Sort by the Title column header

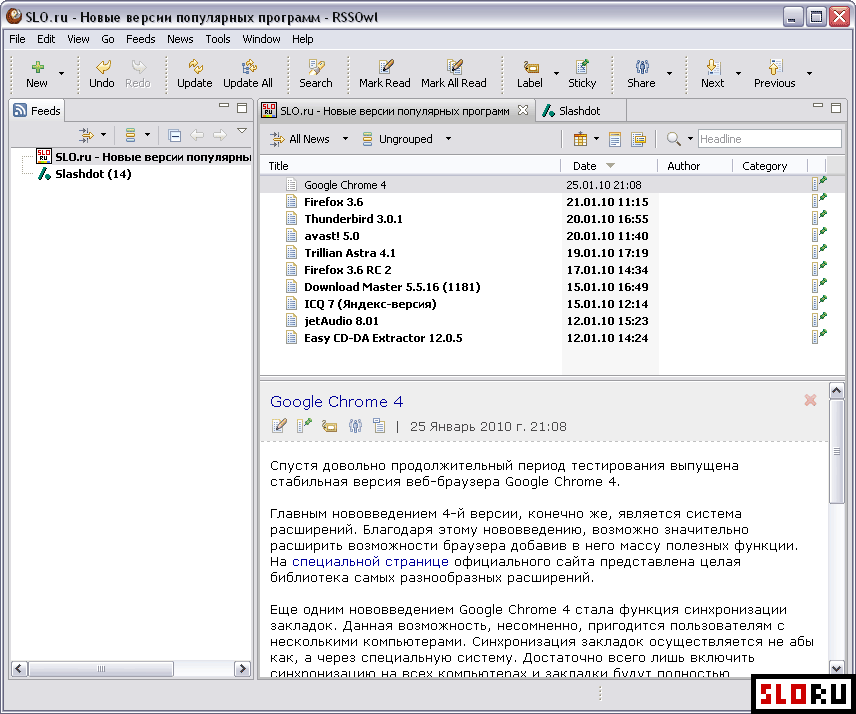point(410,166)
